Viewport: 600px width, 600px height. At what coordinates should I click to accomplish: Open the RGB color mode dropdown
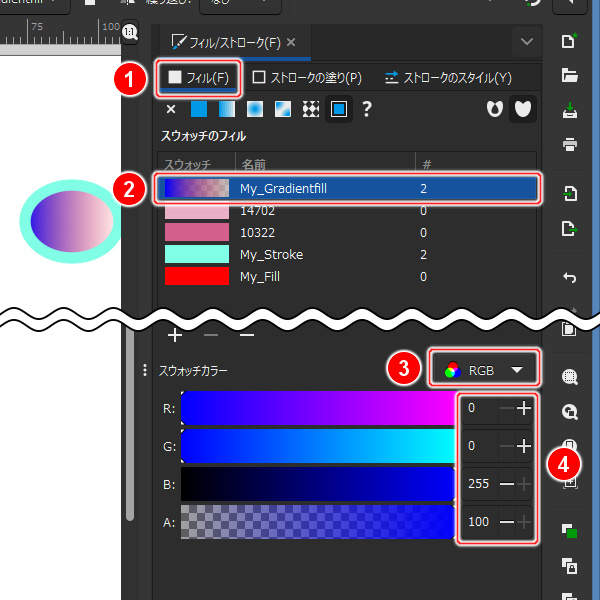point(484,370)
